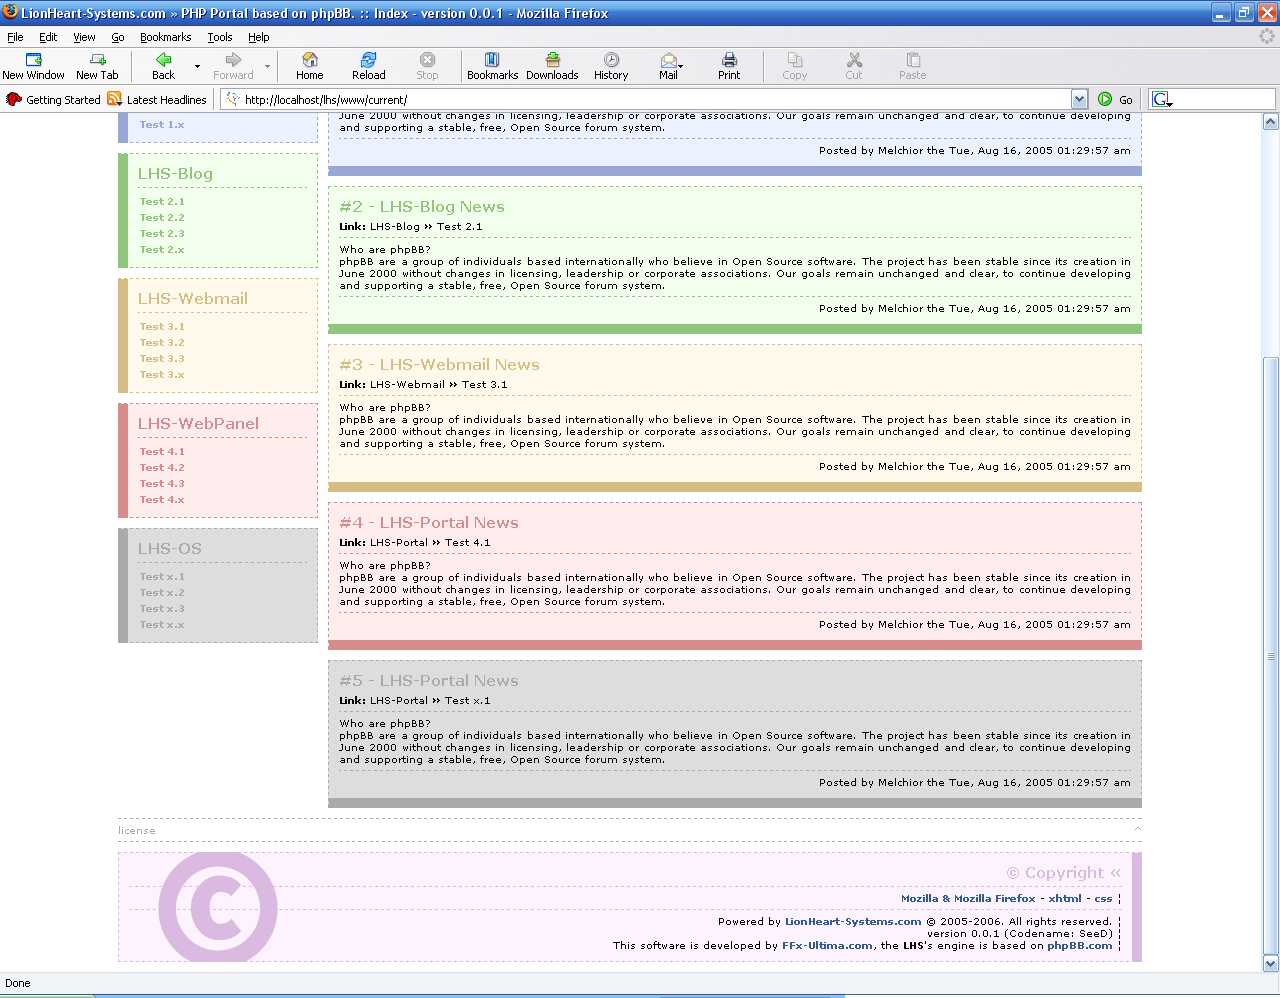Follow the phpBB.com footer link
The width and height of the screenshot is (1280, 998).
tap(1079, 946)
